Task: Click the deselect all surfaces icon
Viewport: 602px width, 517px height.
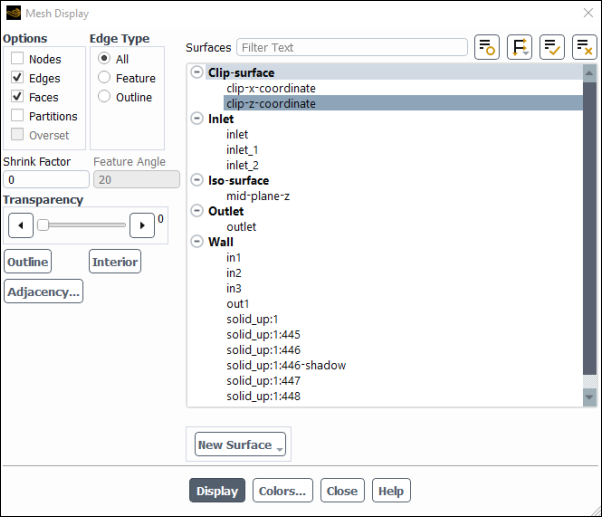Action: (x=584, y=47)
